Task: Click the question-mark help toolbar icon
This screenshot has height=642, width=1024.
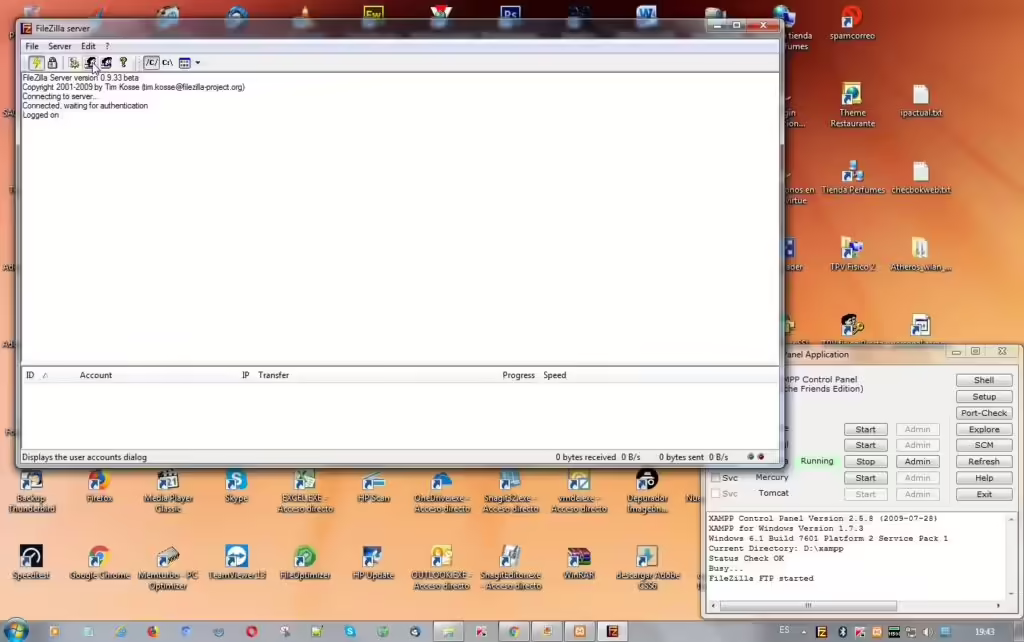Action: point(123,63)
